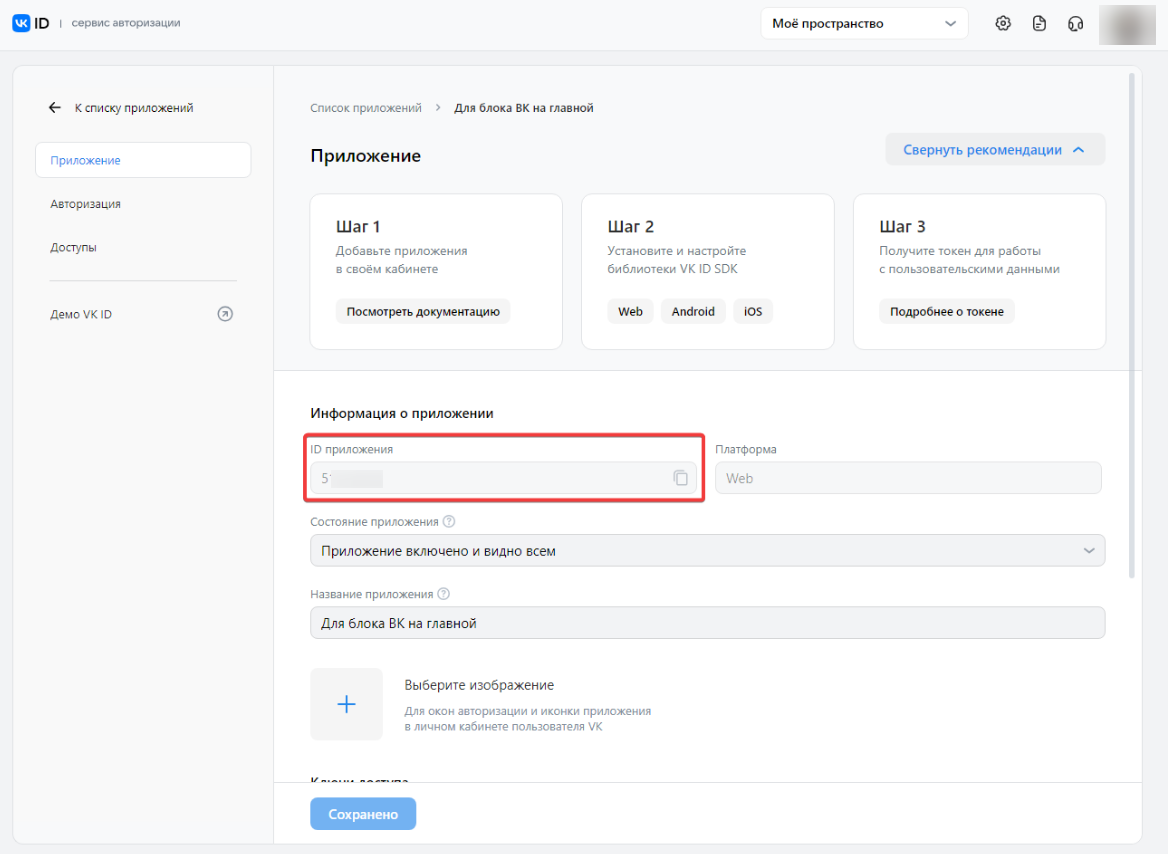Image resolution: width=1168 pixels, height=854 pixels.
Task: Open the Демо VK ID external link icon
Action: (x=225, y=314)
